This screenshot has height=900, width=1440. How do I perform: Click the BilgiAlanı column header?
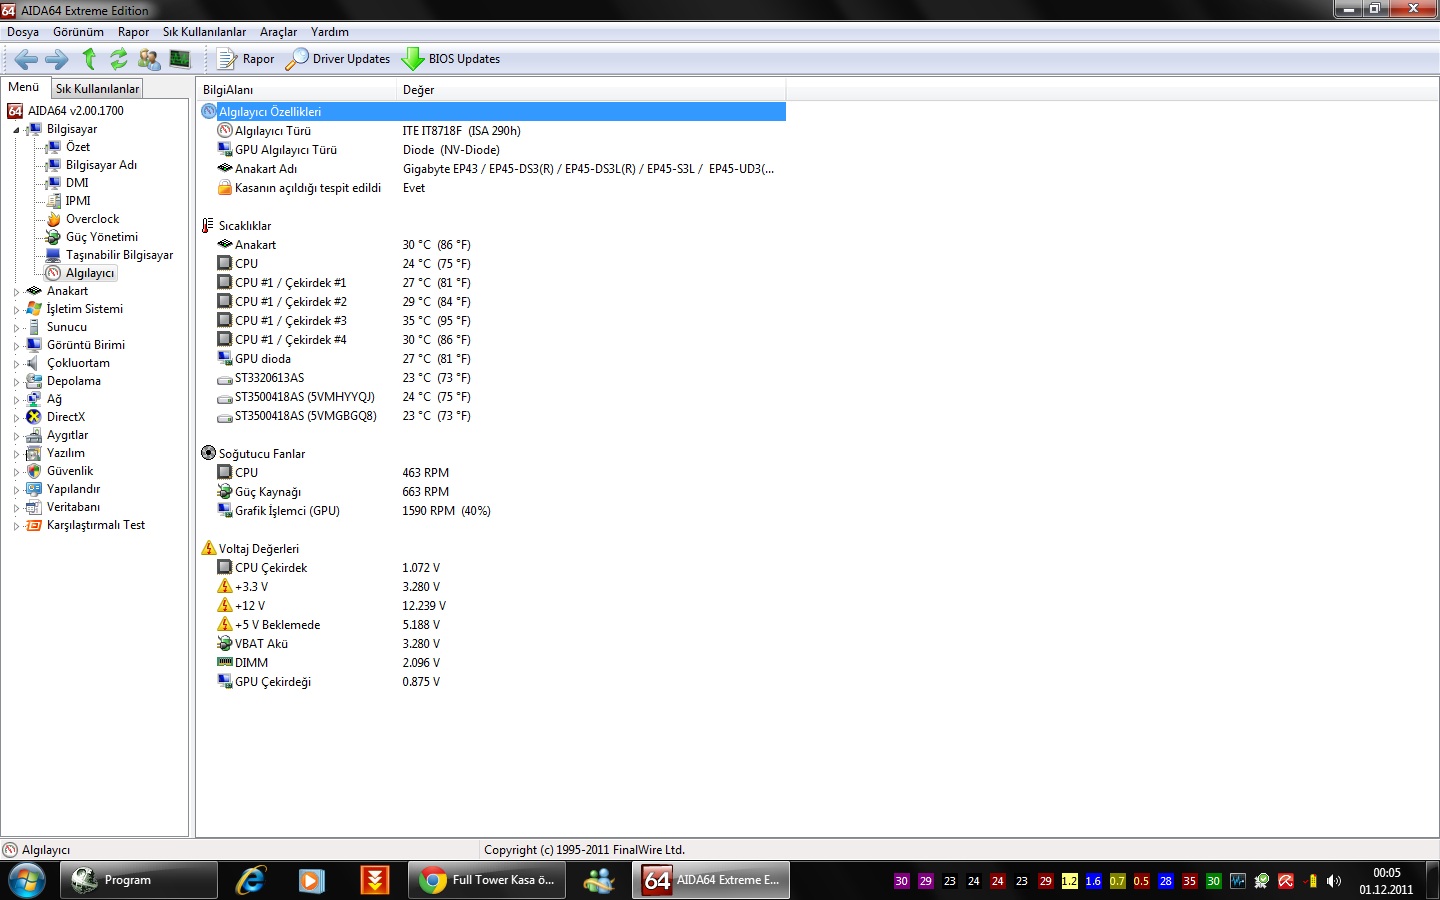point(297,90)
